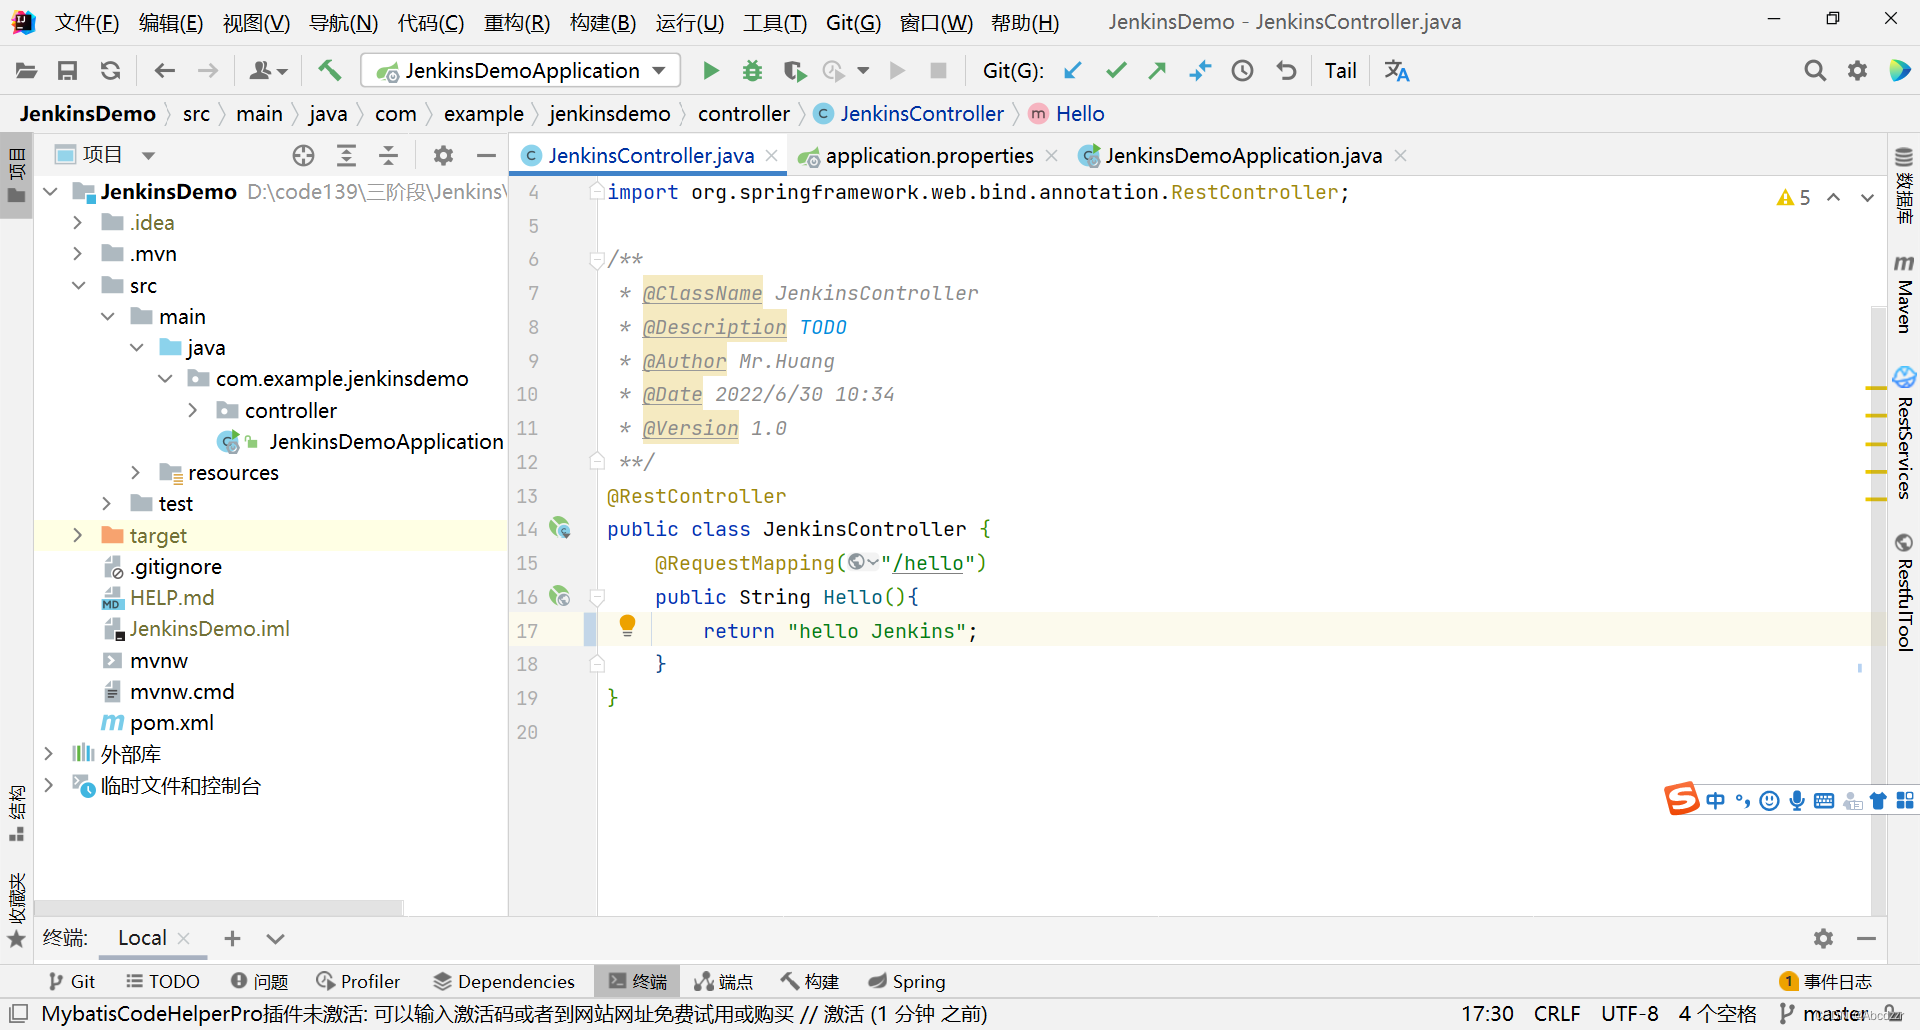Viewport: 1920px width, 1030px height.
Task: Stop the running process square icon
Action: tap(938, 71)
